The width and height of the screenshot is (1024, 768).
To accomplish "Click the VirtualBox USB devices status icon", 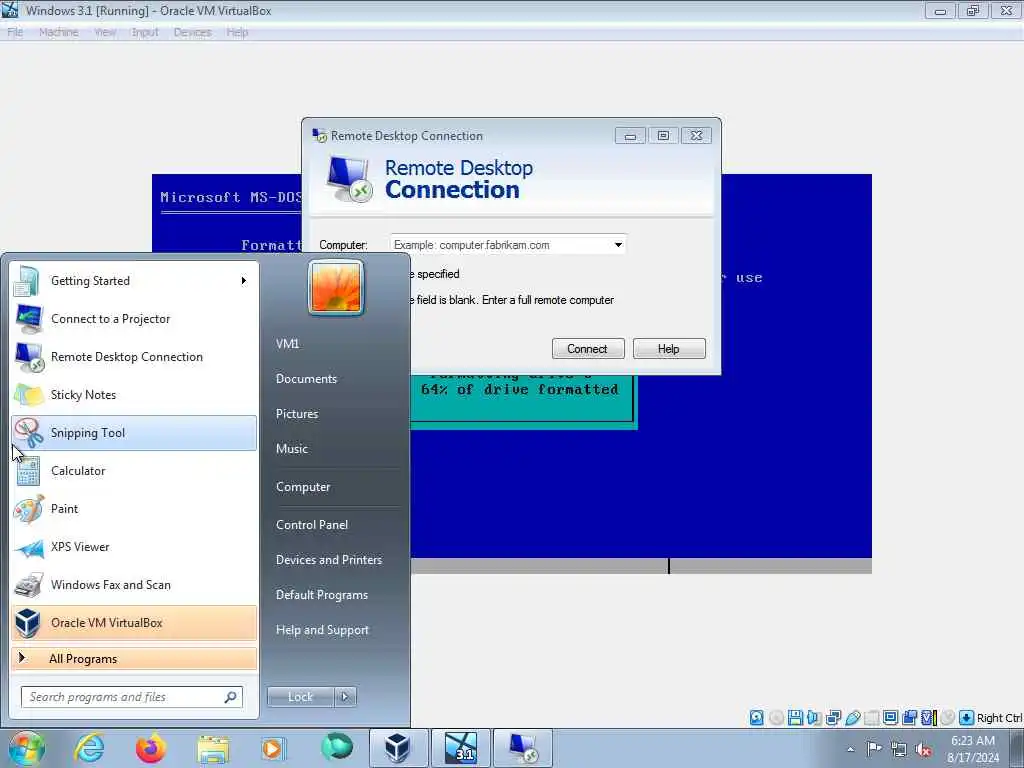I will coord(852,718).
